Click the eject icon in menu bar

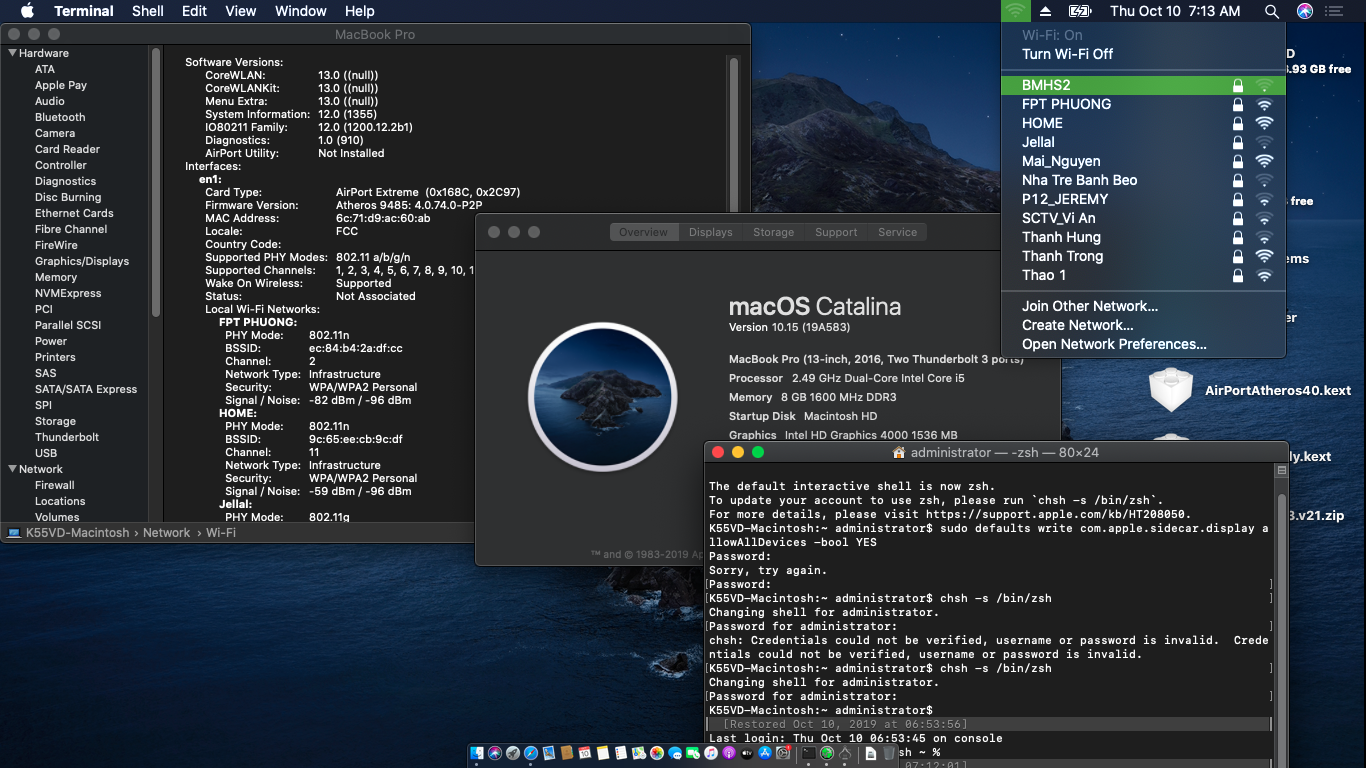(x=1046, y=11)
